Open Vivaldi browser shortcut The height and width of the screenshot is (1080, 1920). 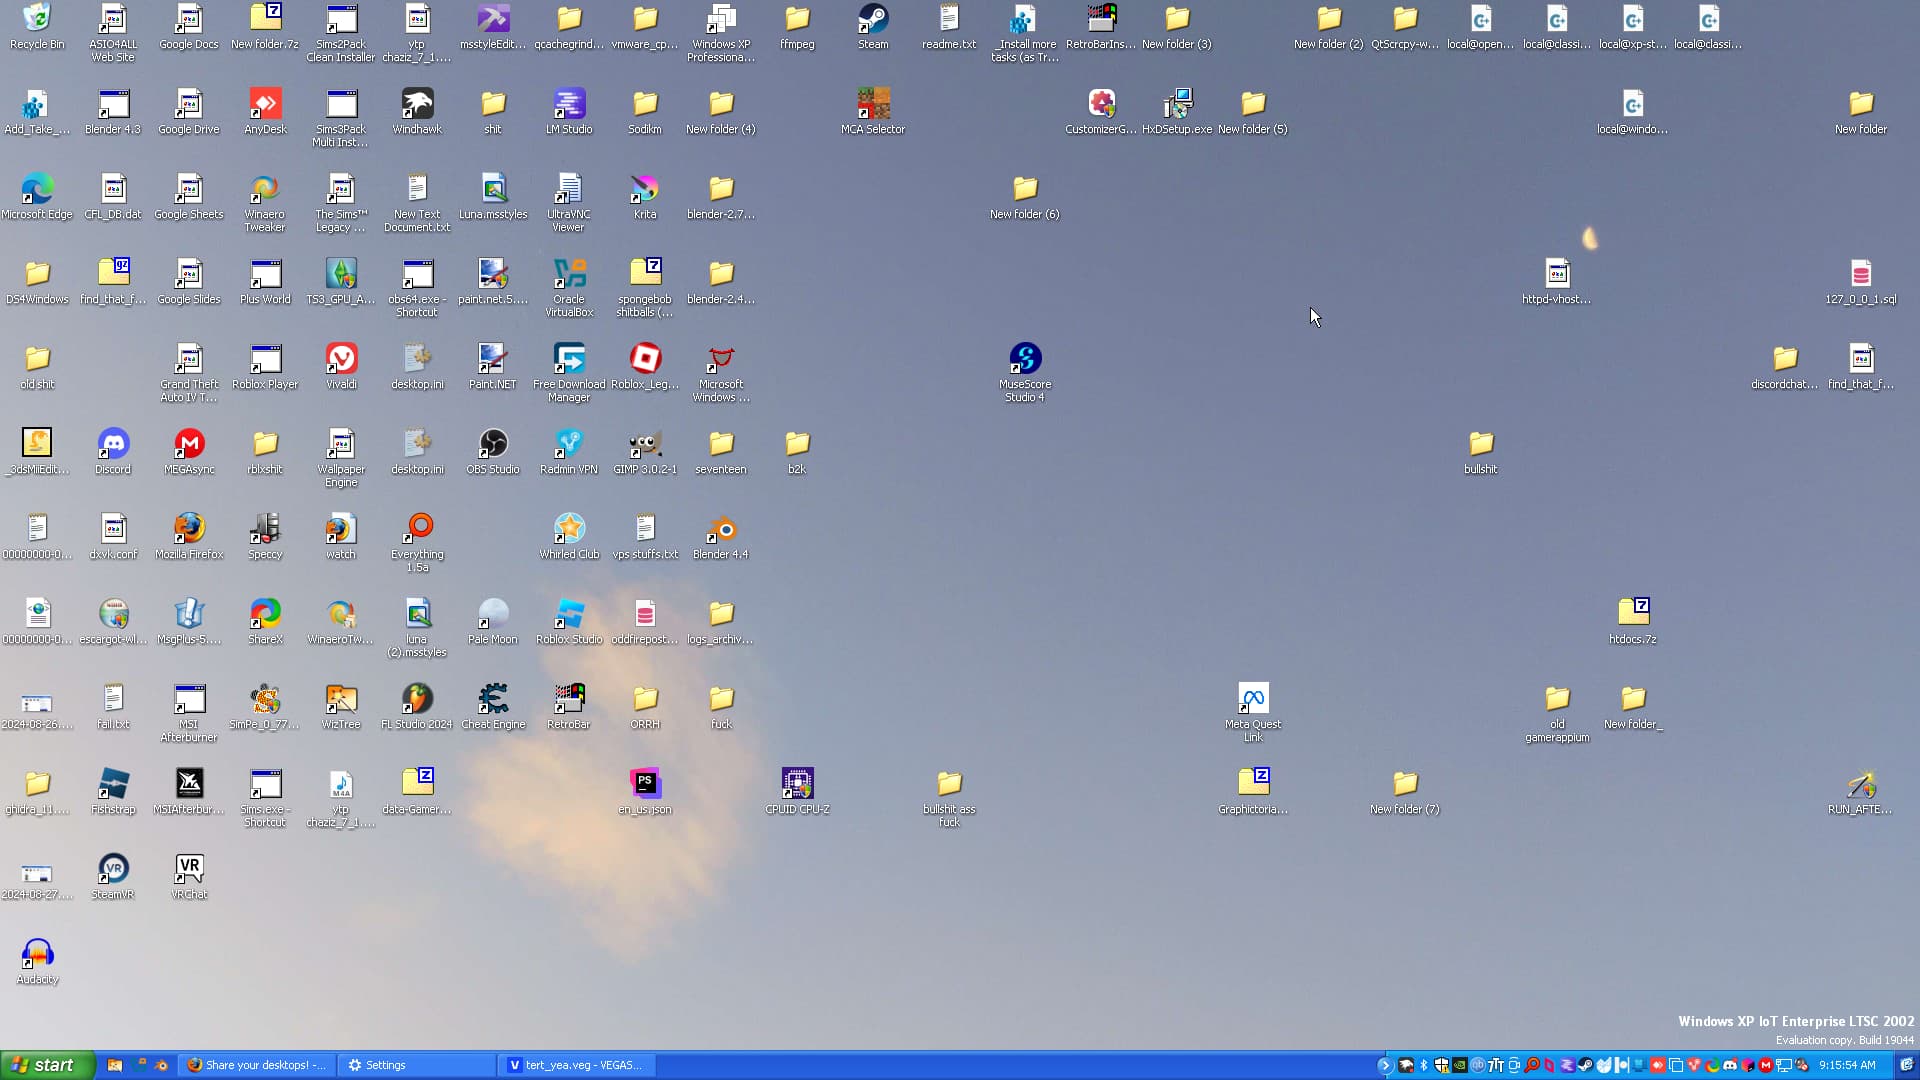341,367
